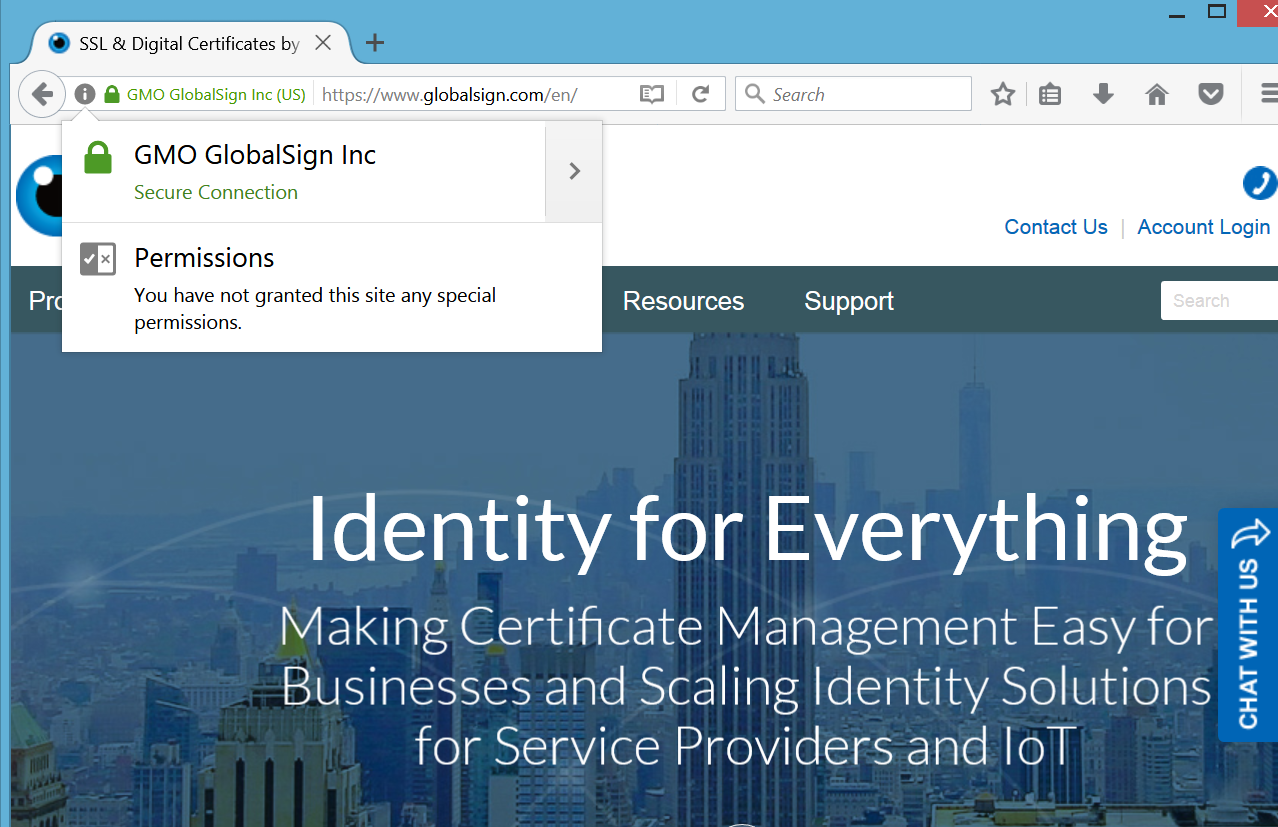Click the site information (i) icon

(85, 95)
